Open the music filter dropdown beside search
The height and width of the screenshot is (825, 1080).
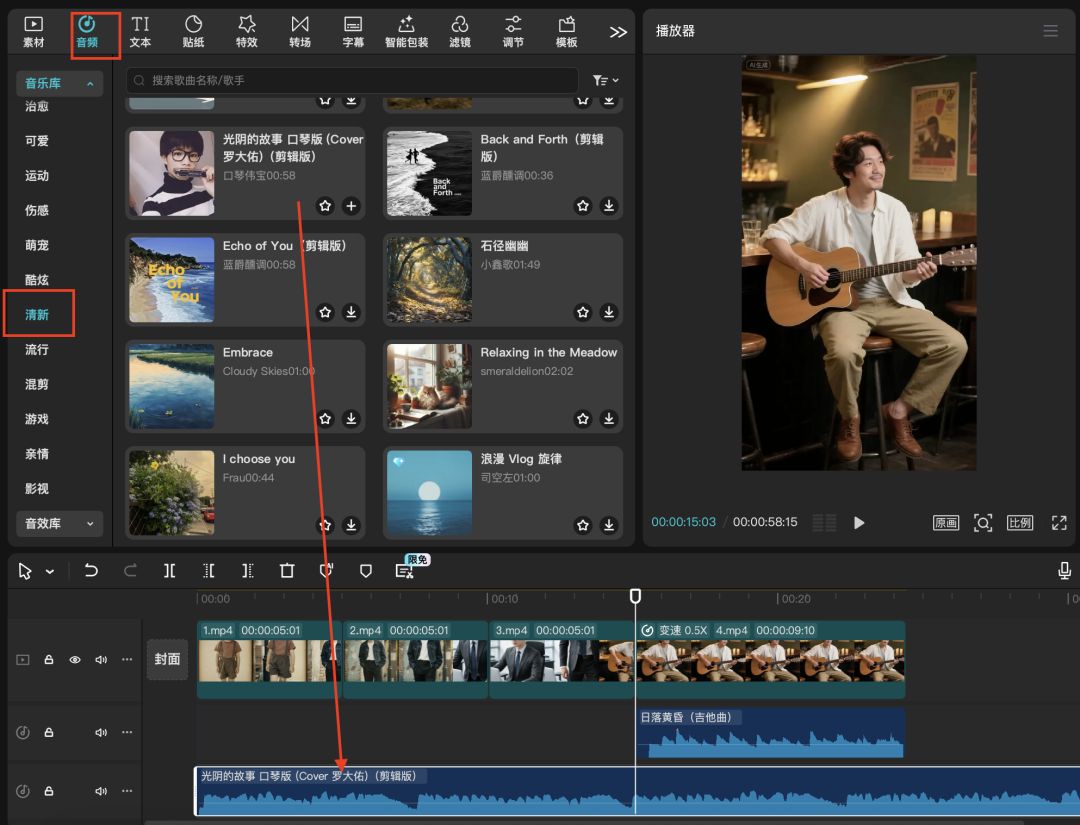[x=605, y=80]
